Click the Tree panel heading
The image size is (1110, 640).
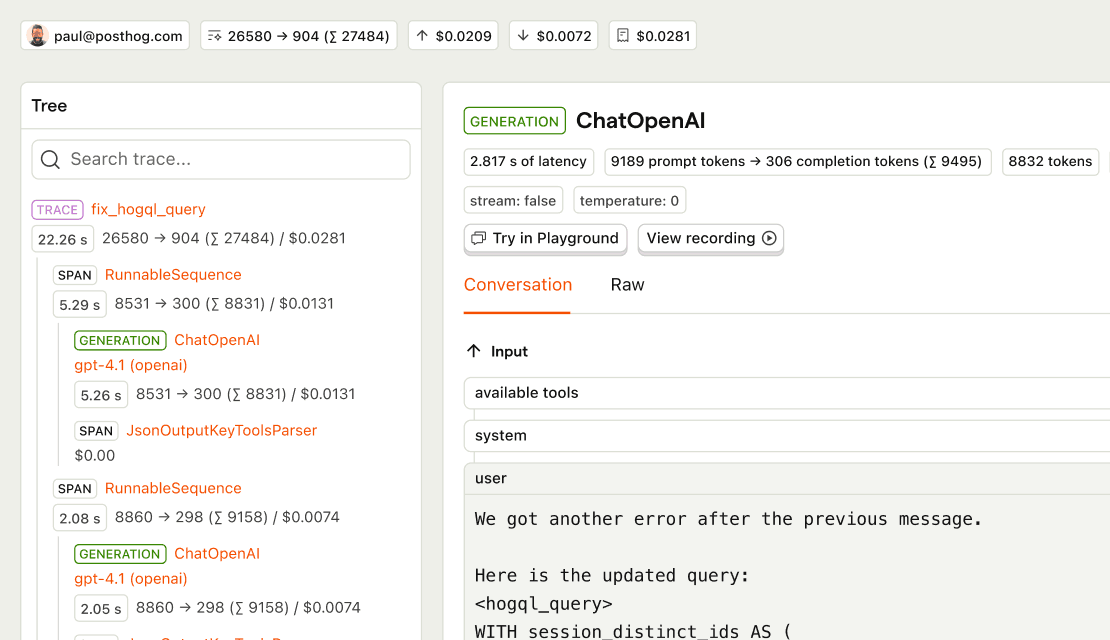coord(50,105)
